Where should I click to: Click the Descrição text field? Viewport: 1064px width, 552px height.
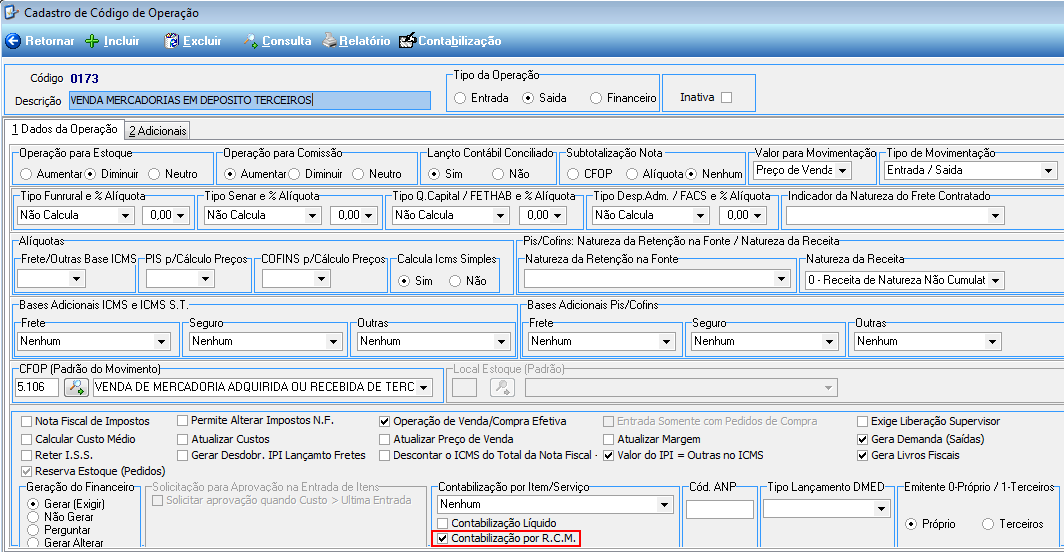click(x=250, y=100)
